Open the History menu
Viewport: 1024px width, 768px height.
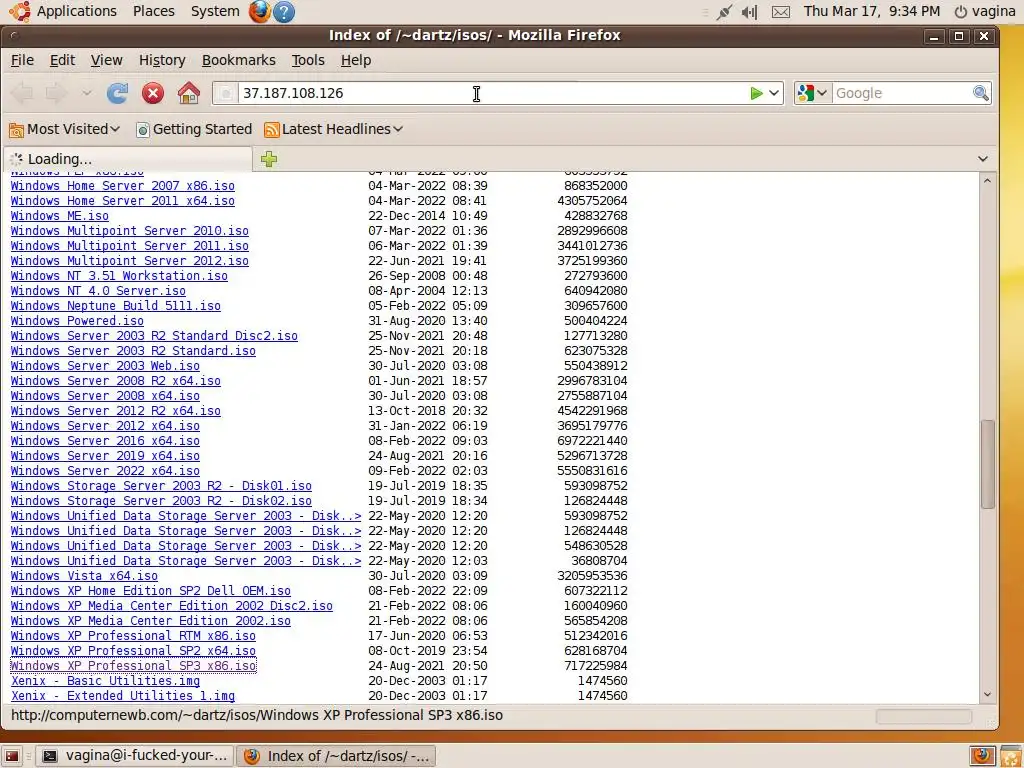162,60
